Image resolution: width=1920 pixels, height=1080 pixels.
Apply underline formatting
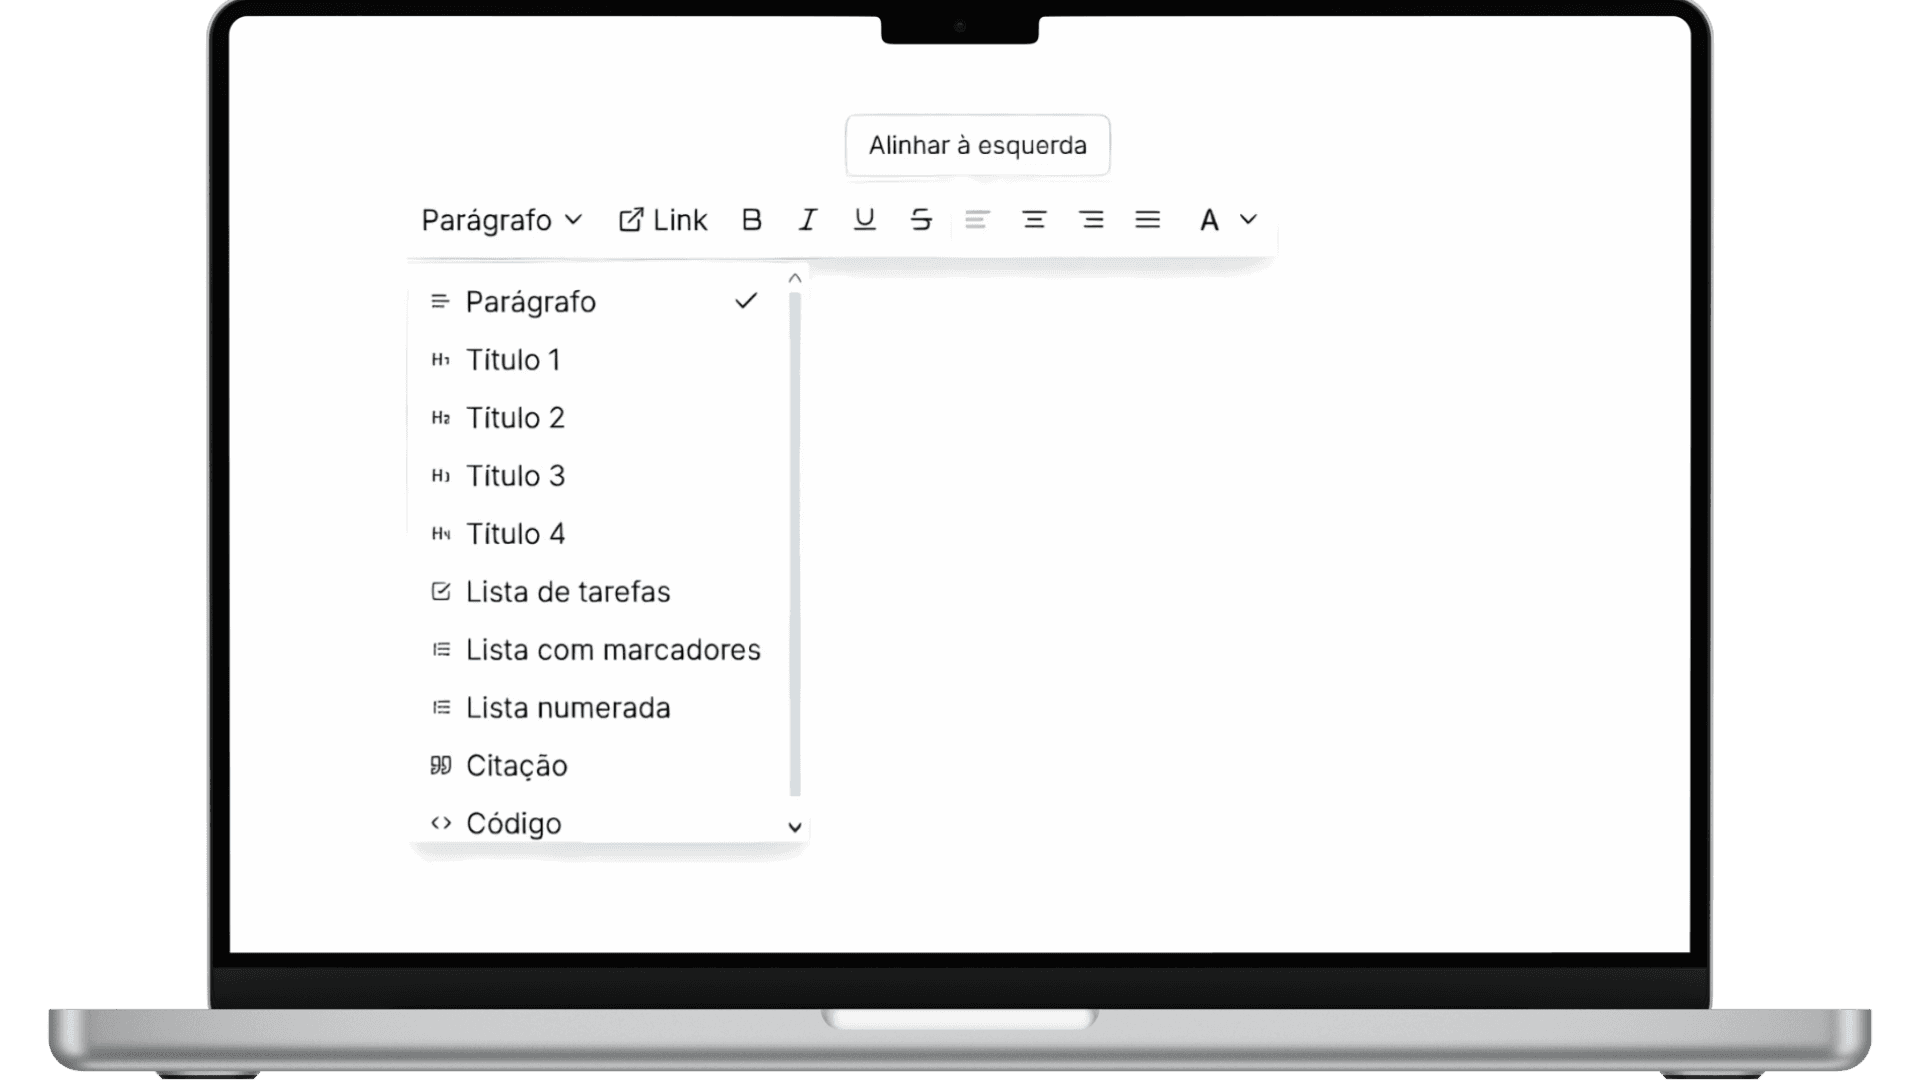point(865,220)
